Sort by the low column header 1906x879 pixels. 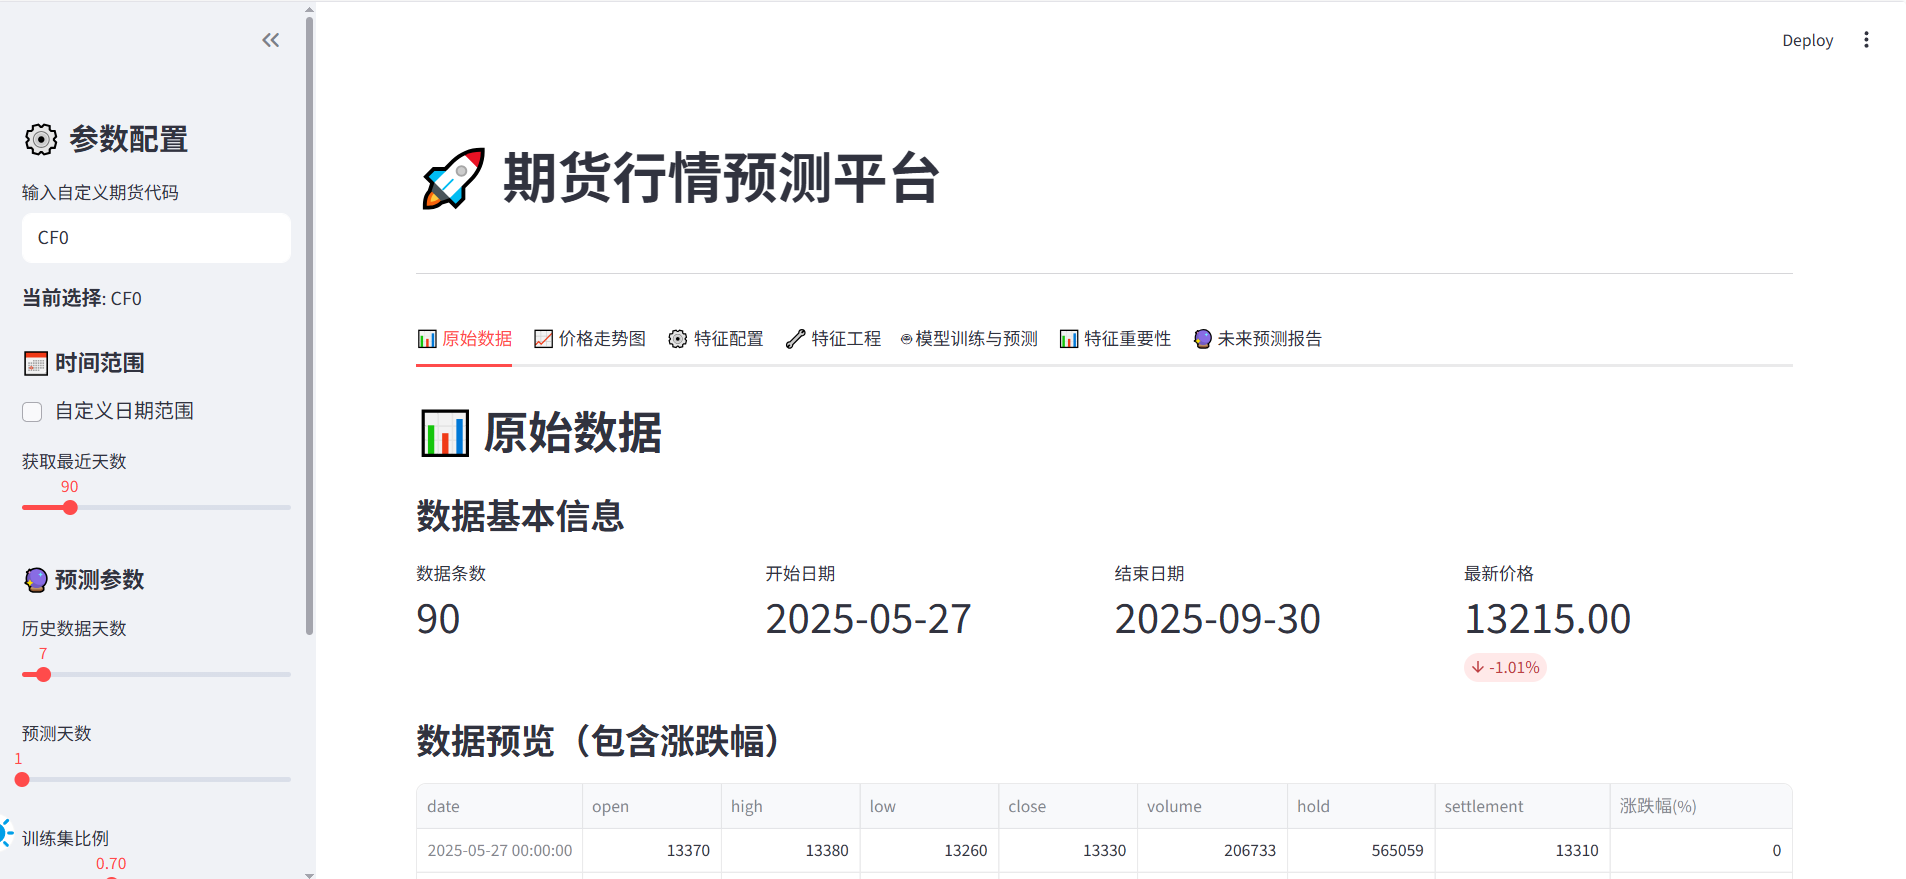point(929,806)
